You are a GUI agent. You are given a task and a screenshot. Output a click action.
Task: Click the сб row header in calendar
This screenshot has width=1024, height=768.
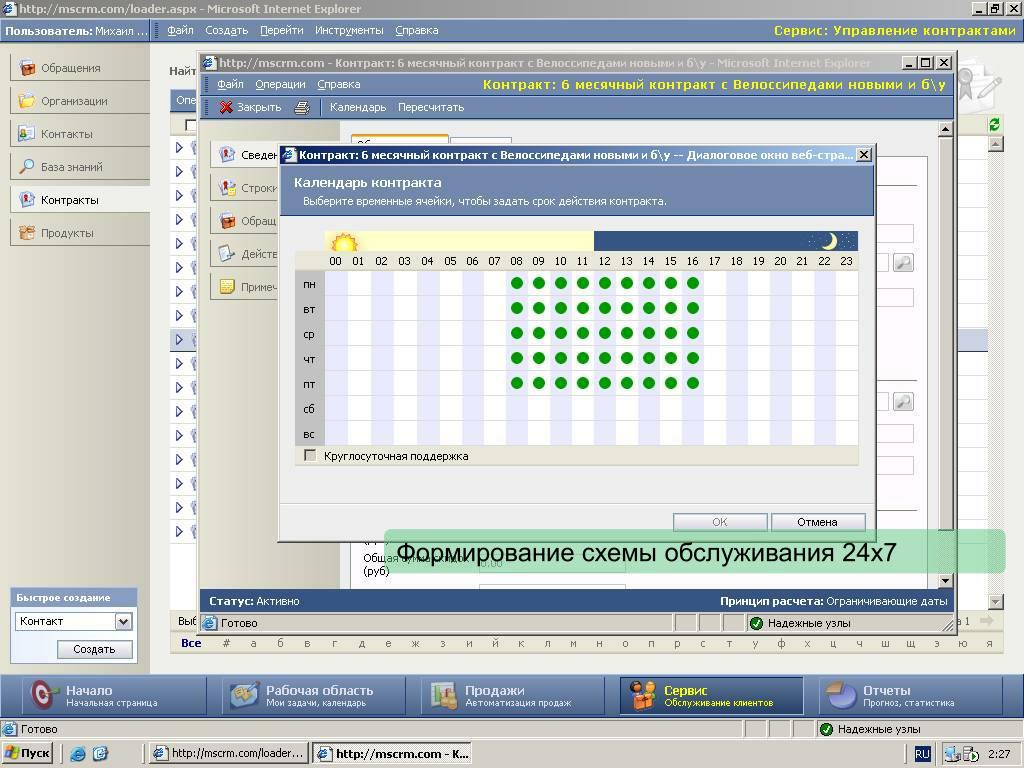(x=310, y=409)
